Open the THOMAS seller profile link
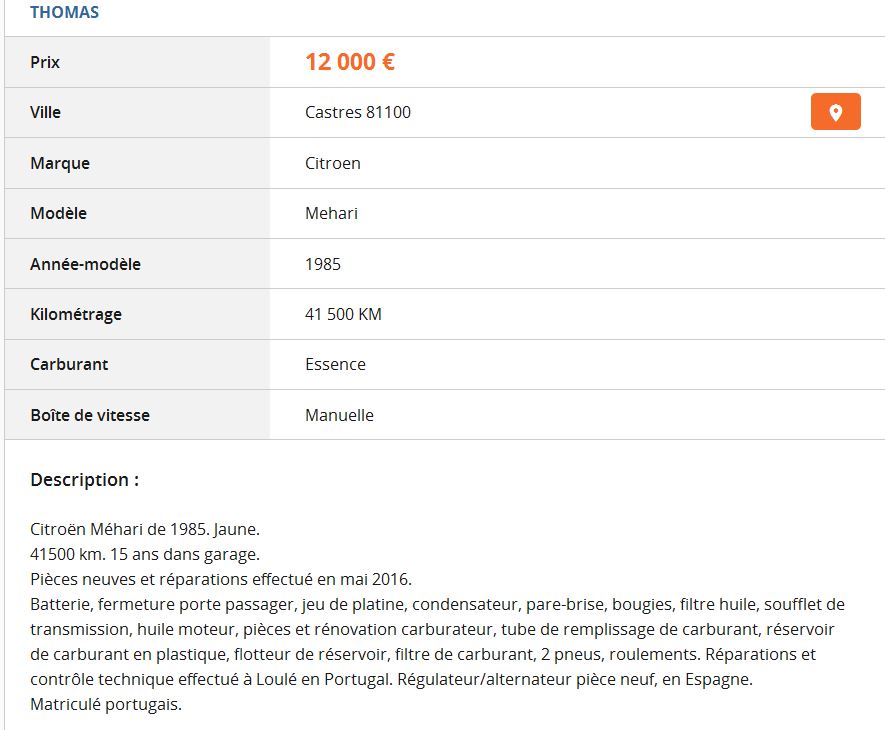885x730 pixels. point(64,12)
